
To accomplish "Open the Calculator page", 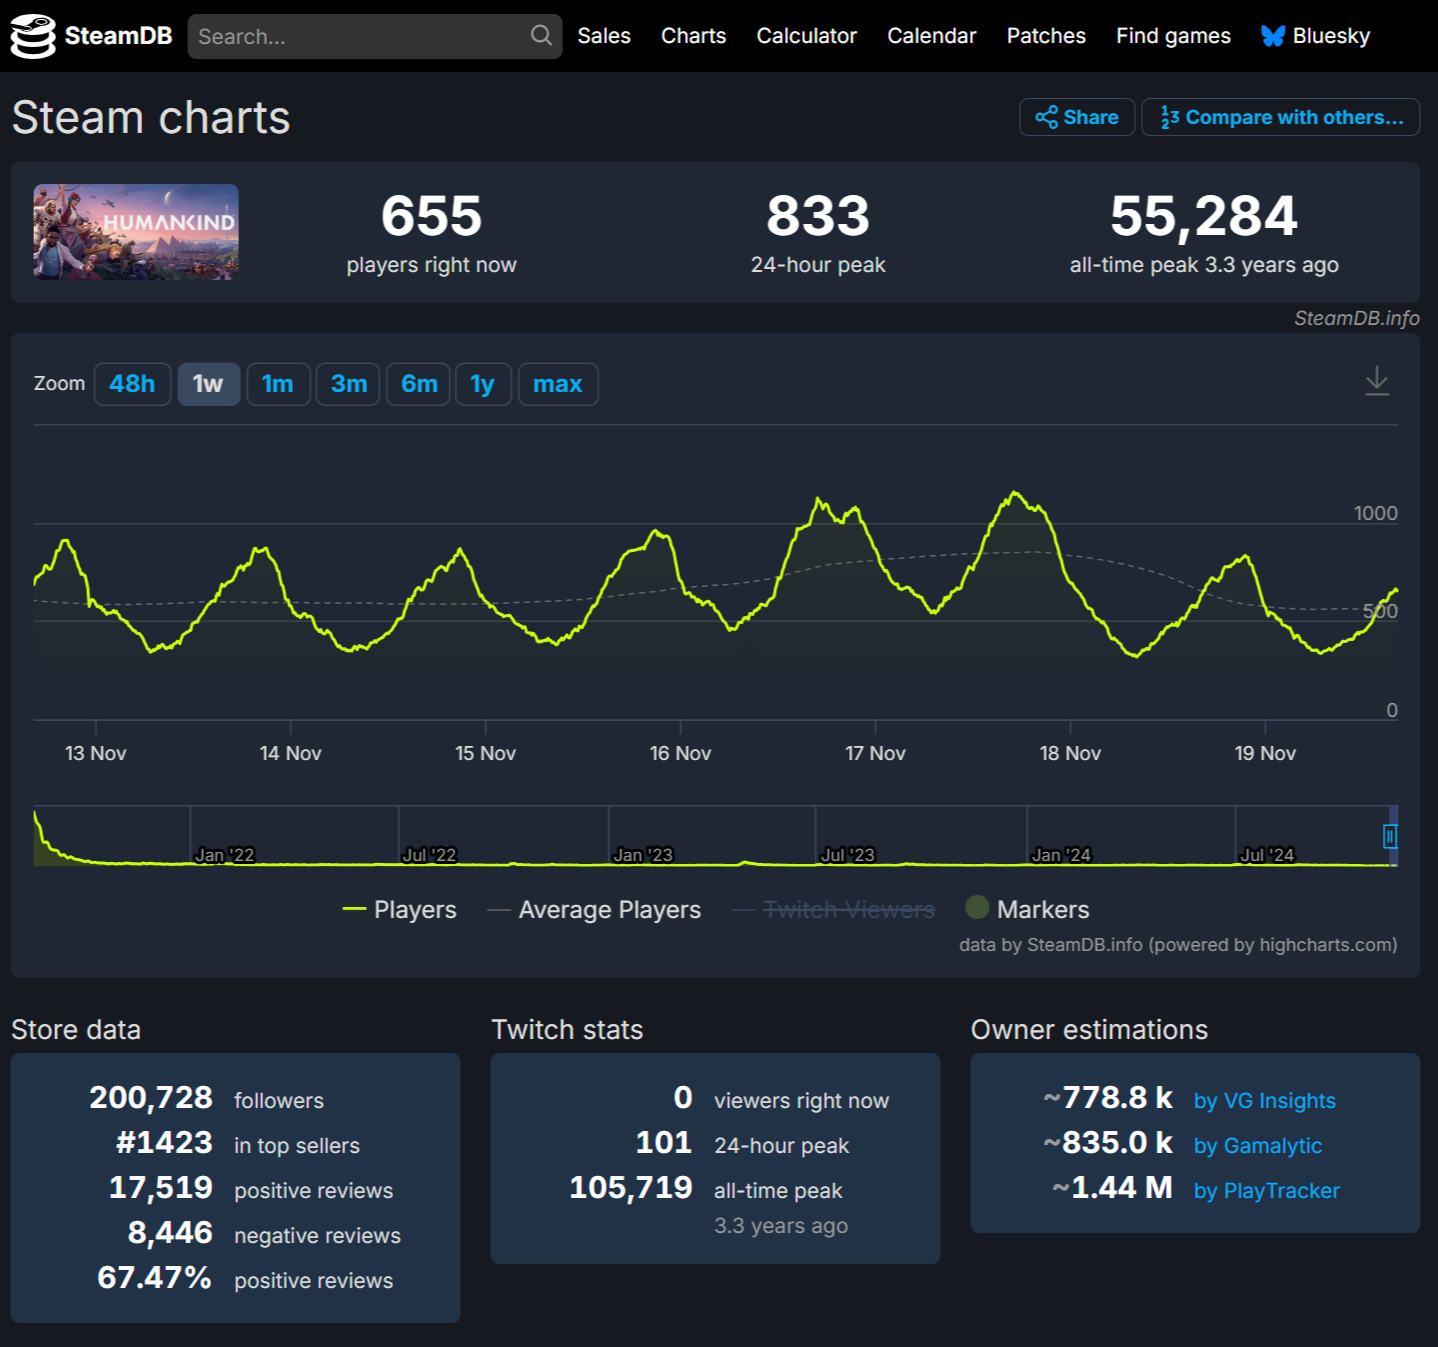I will (x=806, y=36).
